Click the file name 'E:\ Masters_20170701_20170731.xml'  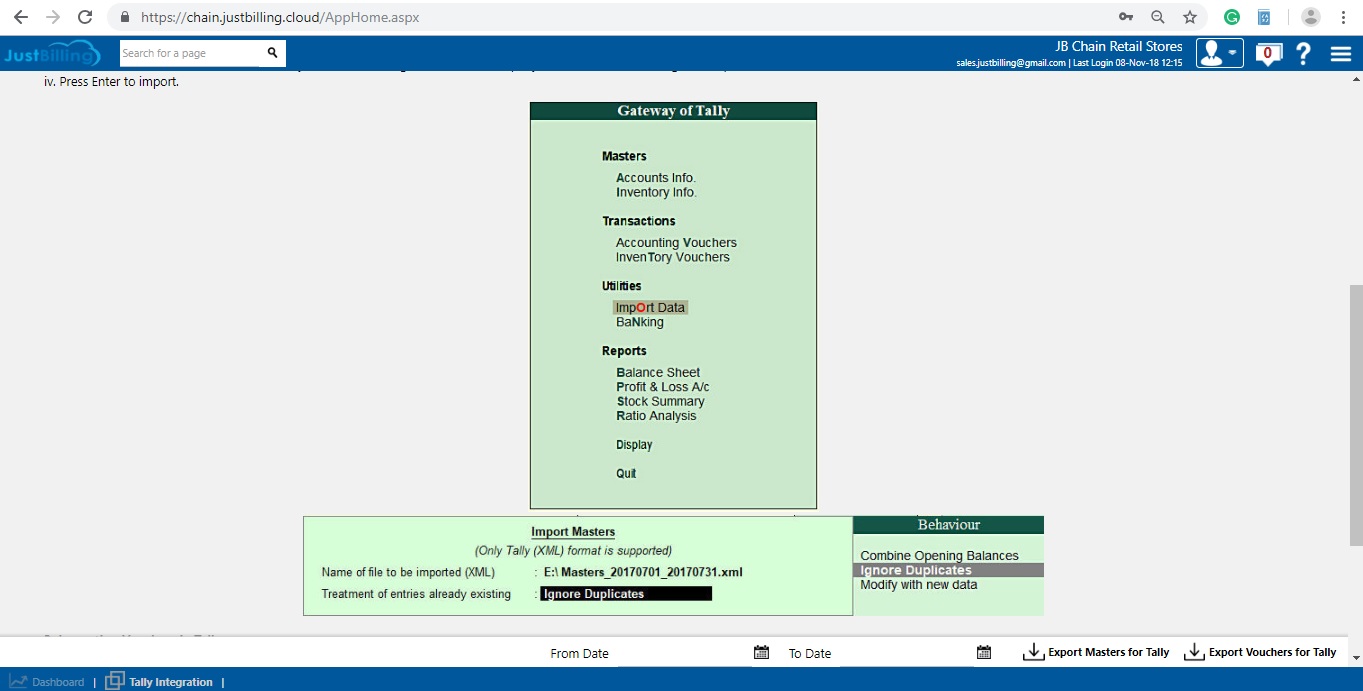(x=643, y=573)
